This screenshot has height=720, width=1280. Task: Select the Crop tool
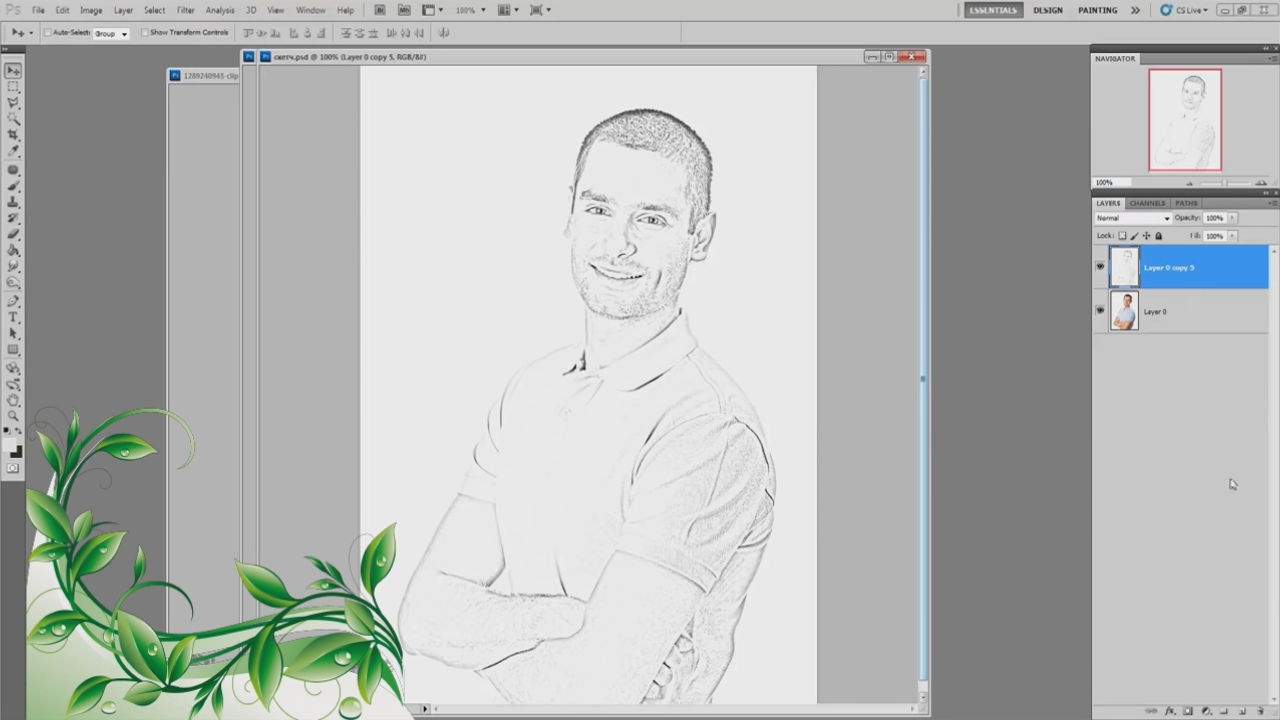[x=13, y=135]
